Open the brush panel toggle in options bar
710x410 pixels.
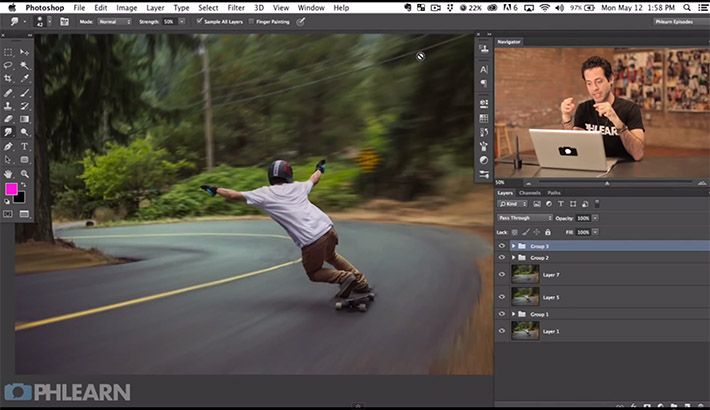coord(64,22)
